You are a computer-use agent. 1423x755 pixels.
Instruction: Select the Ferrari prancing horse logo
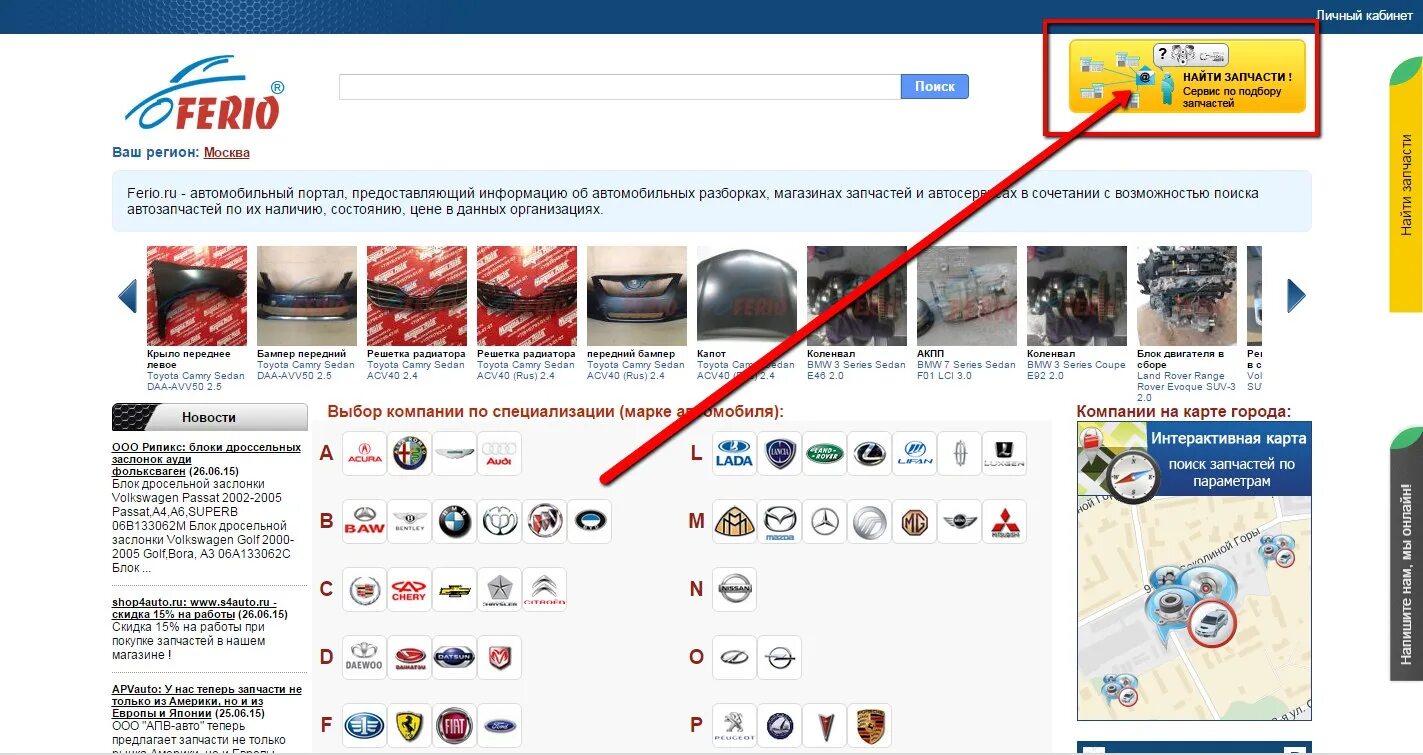point(409,726)
